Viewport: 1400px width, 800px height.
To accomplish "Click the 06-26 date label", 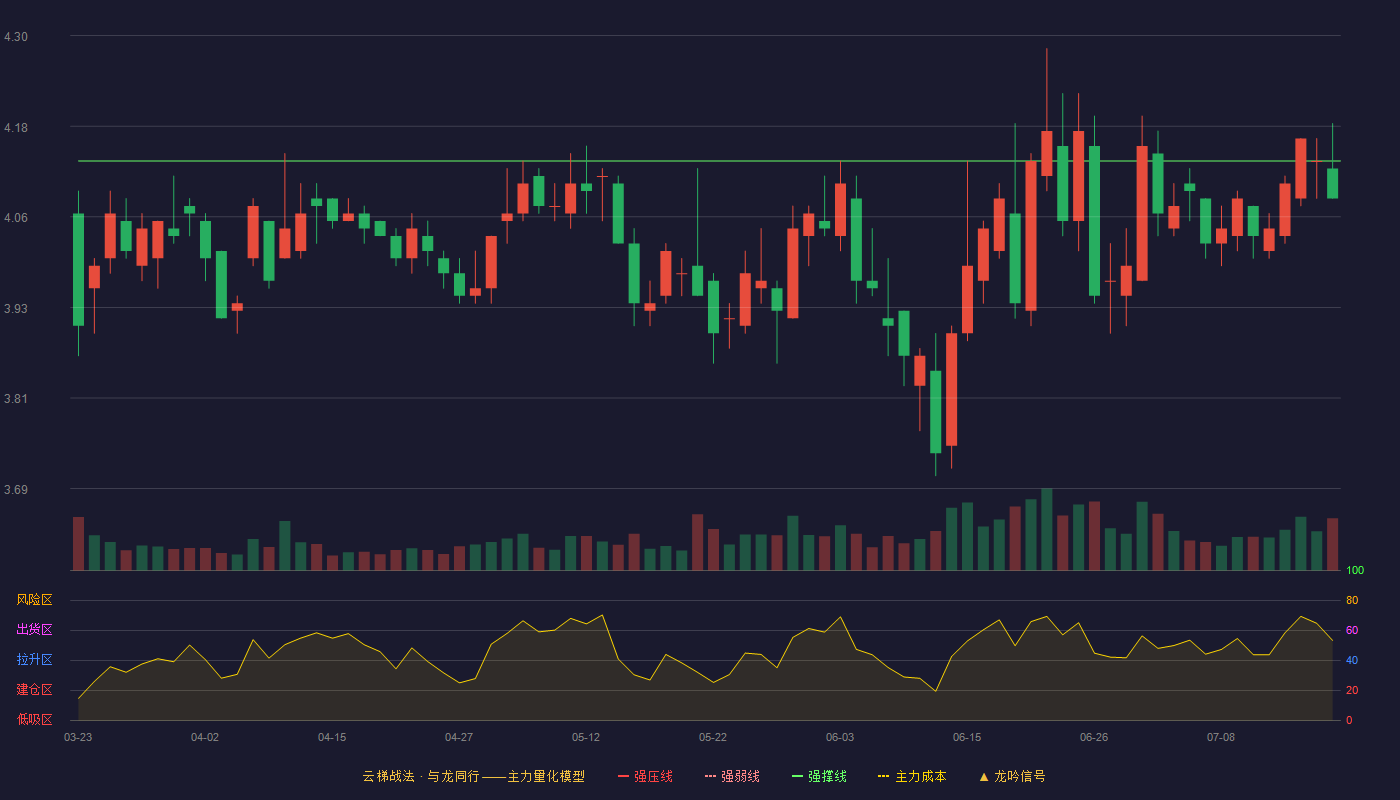I will point(1094,737).
